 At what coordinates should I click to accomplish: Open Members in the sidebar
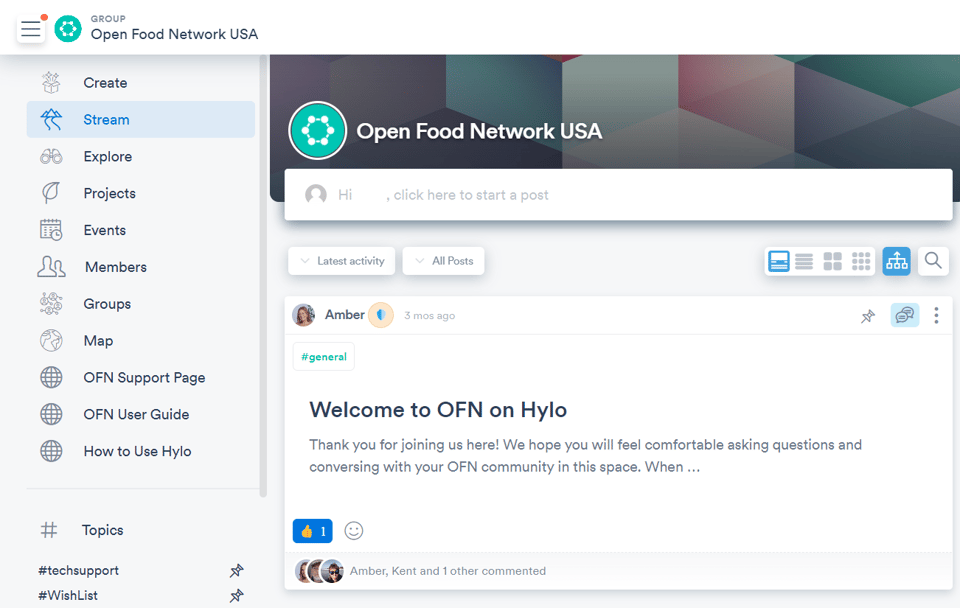115,267
